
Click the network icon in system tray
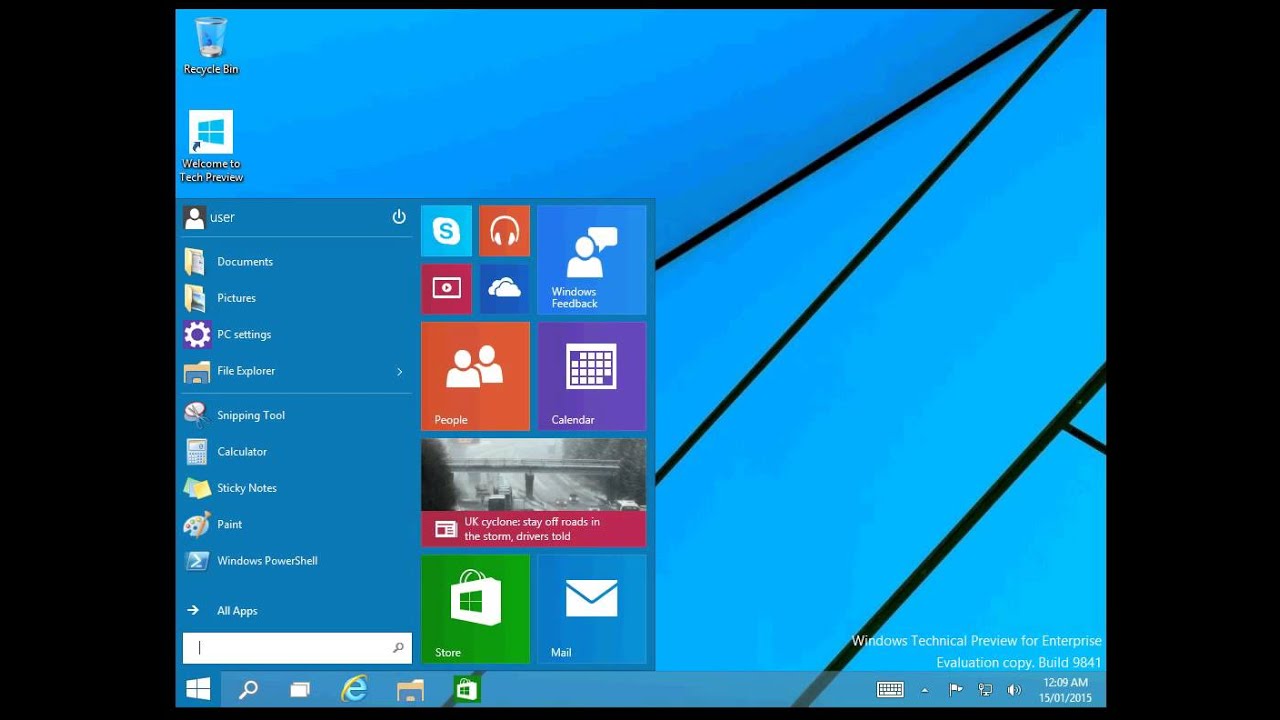pyautogui.click(x=985, y=689)
